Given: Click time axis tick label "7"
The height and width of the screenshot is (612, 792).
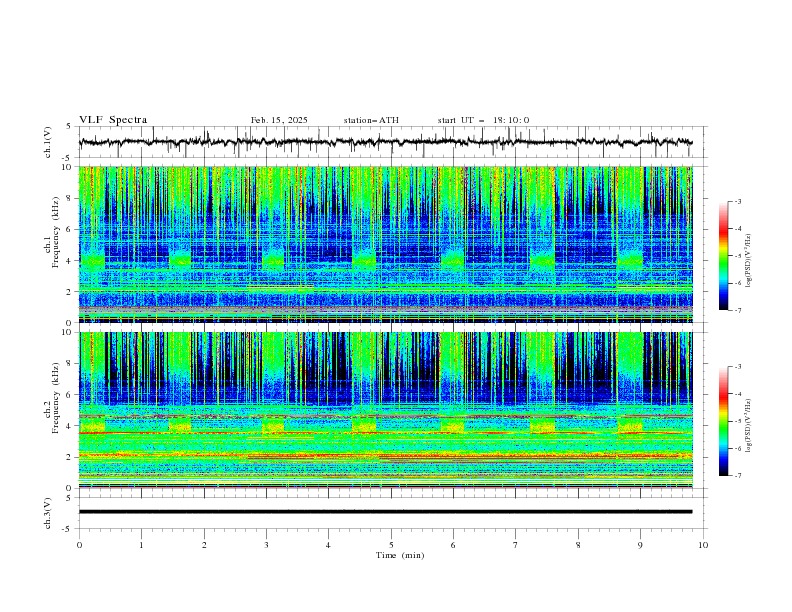Looking at the screenshot, I should coord(516,545).
